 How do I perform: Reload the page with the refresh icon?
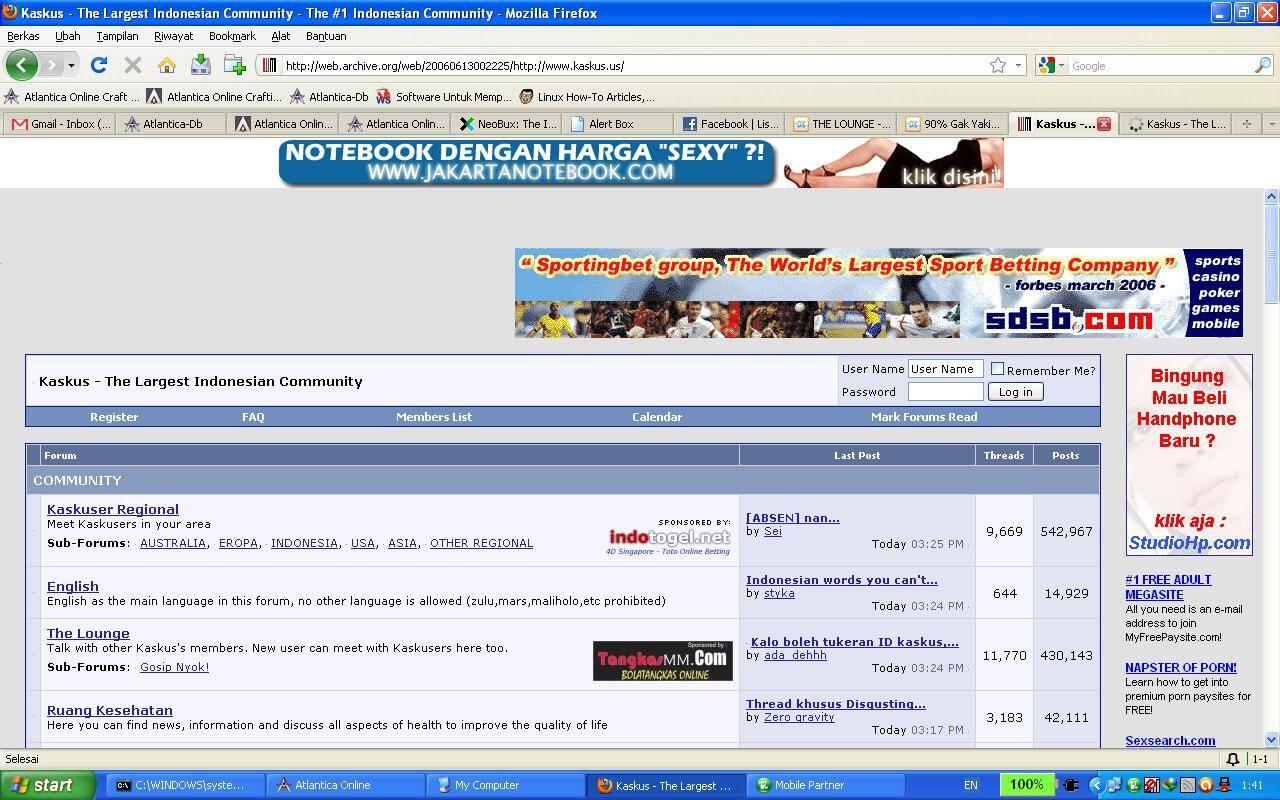point(98,65)
